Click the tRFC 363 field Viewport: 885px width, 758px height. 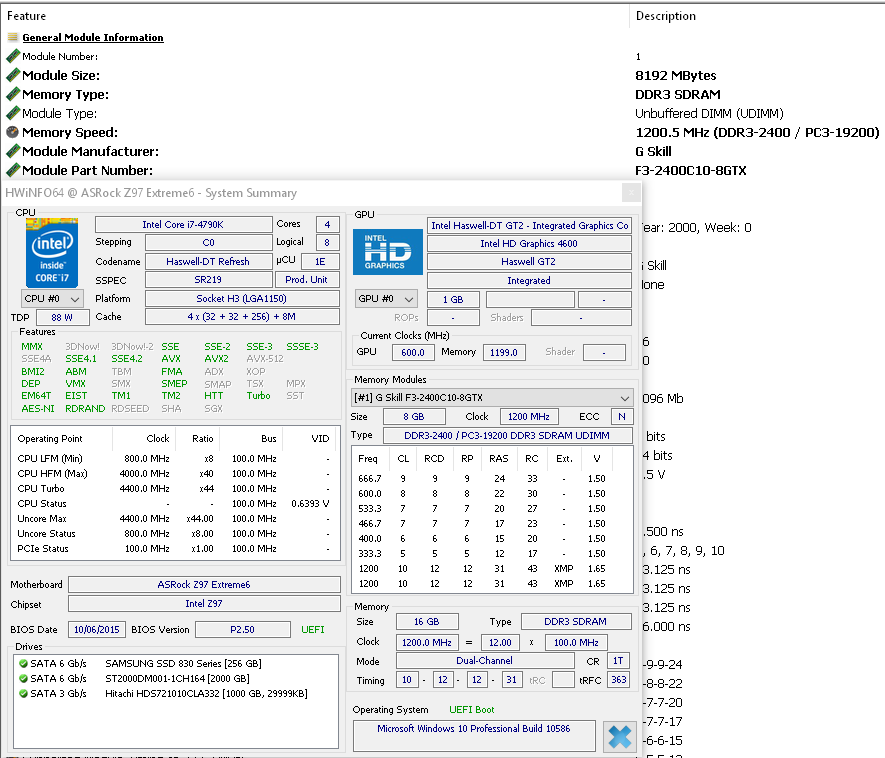coord(619,680)
